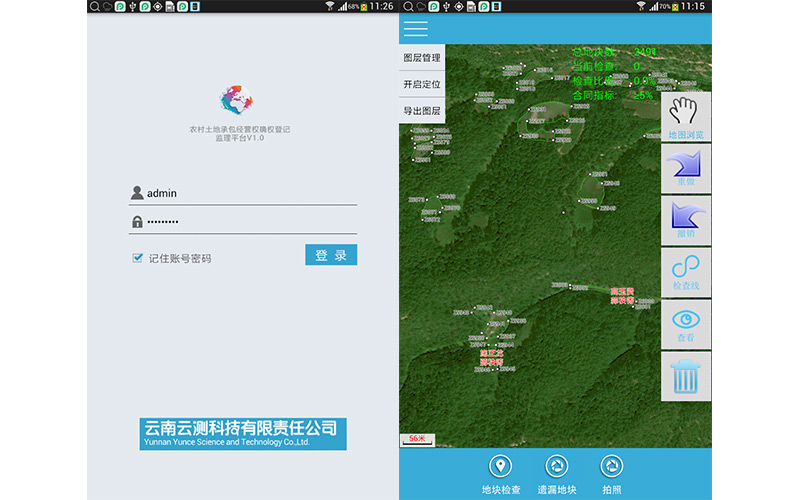The image size is (800, 500).
Task: Click the colorful globe app logo
Action: tap(236, 100)
